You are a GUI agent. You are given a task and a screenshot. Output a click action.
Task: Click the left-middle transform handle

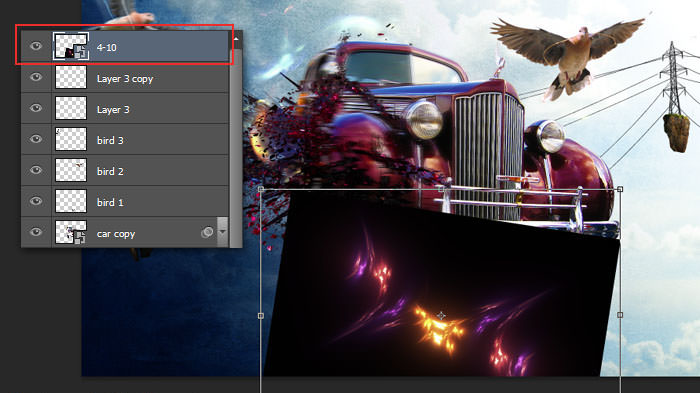(x=261, y=316)
